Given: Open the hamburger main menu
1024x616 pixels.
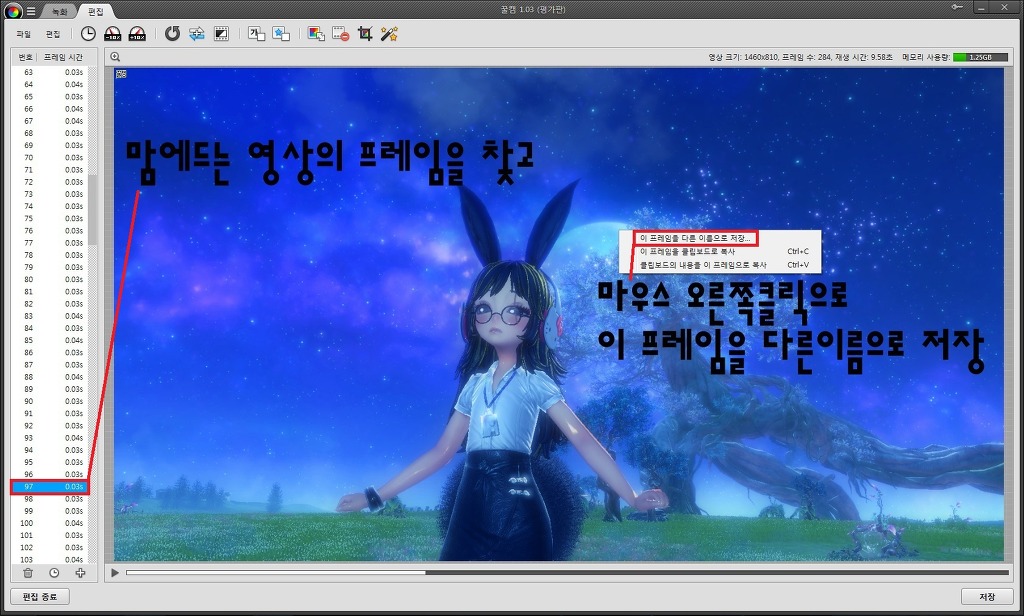Looking at the screenshot, I should [31, 11].
